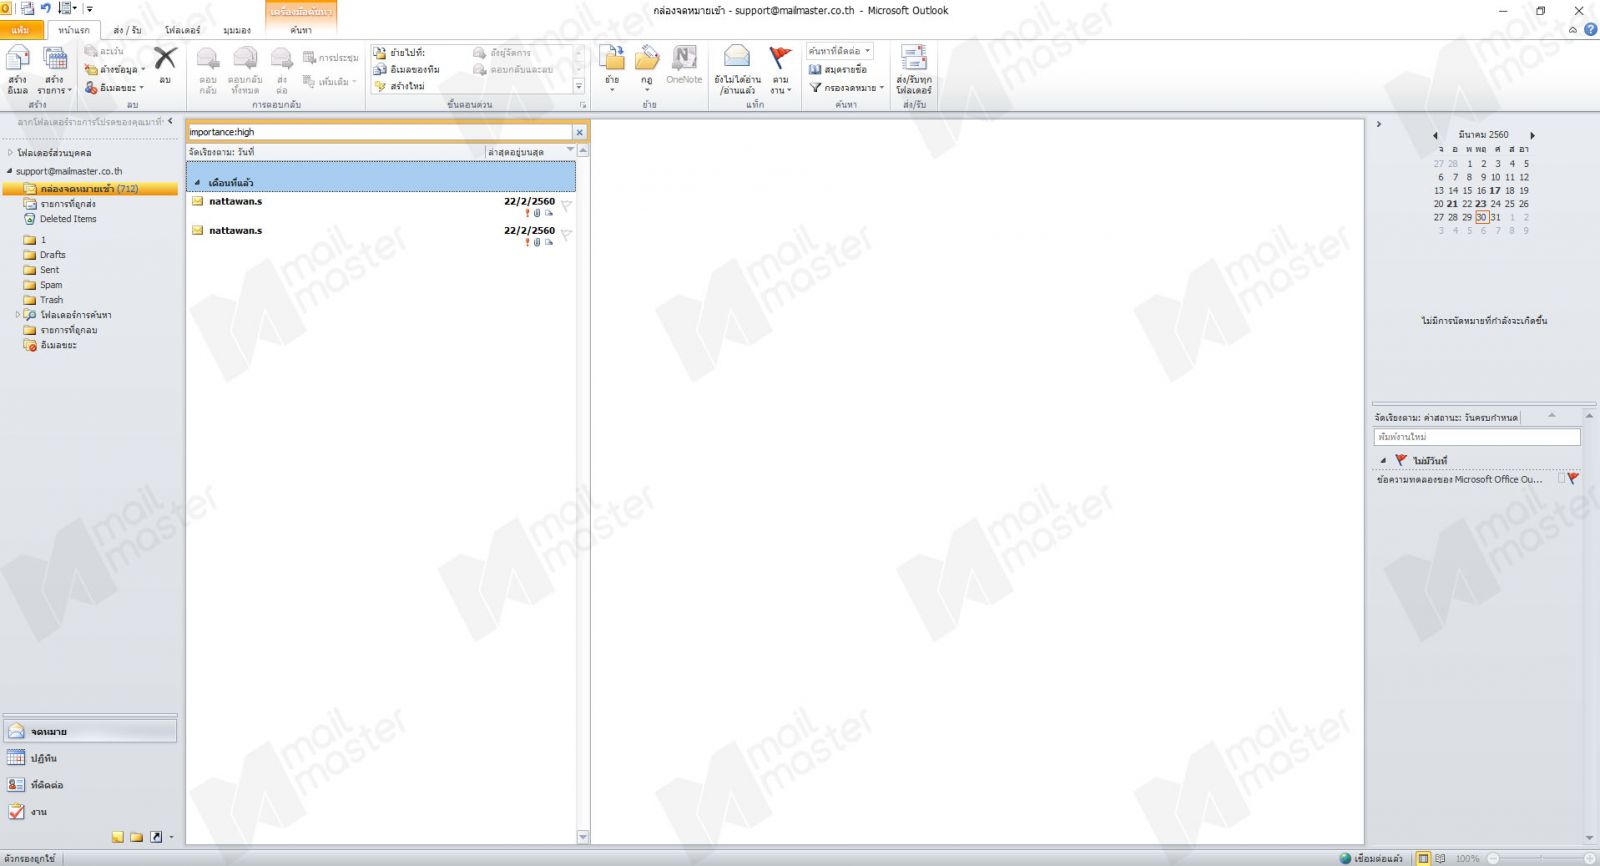The width and height of the screenshot is (1600, 866).
Task: Go to previous month in calendar navigator
Action: pyautogui.click(x=1435, y=135)
